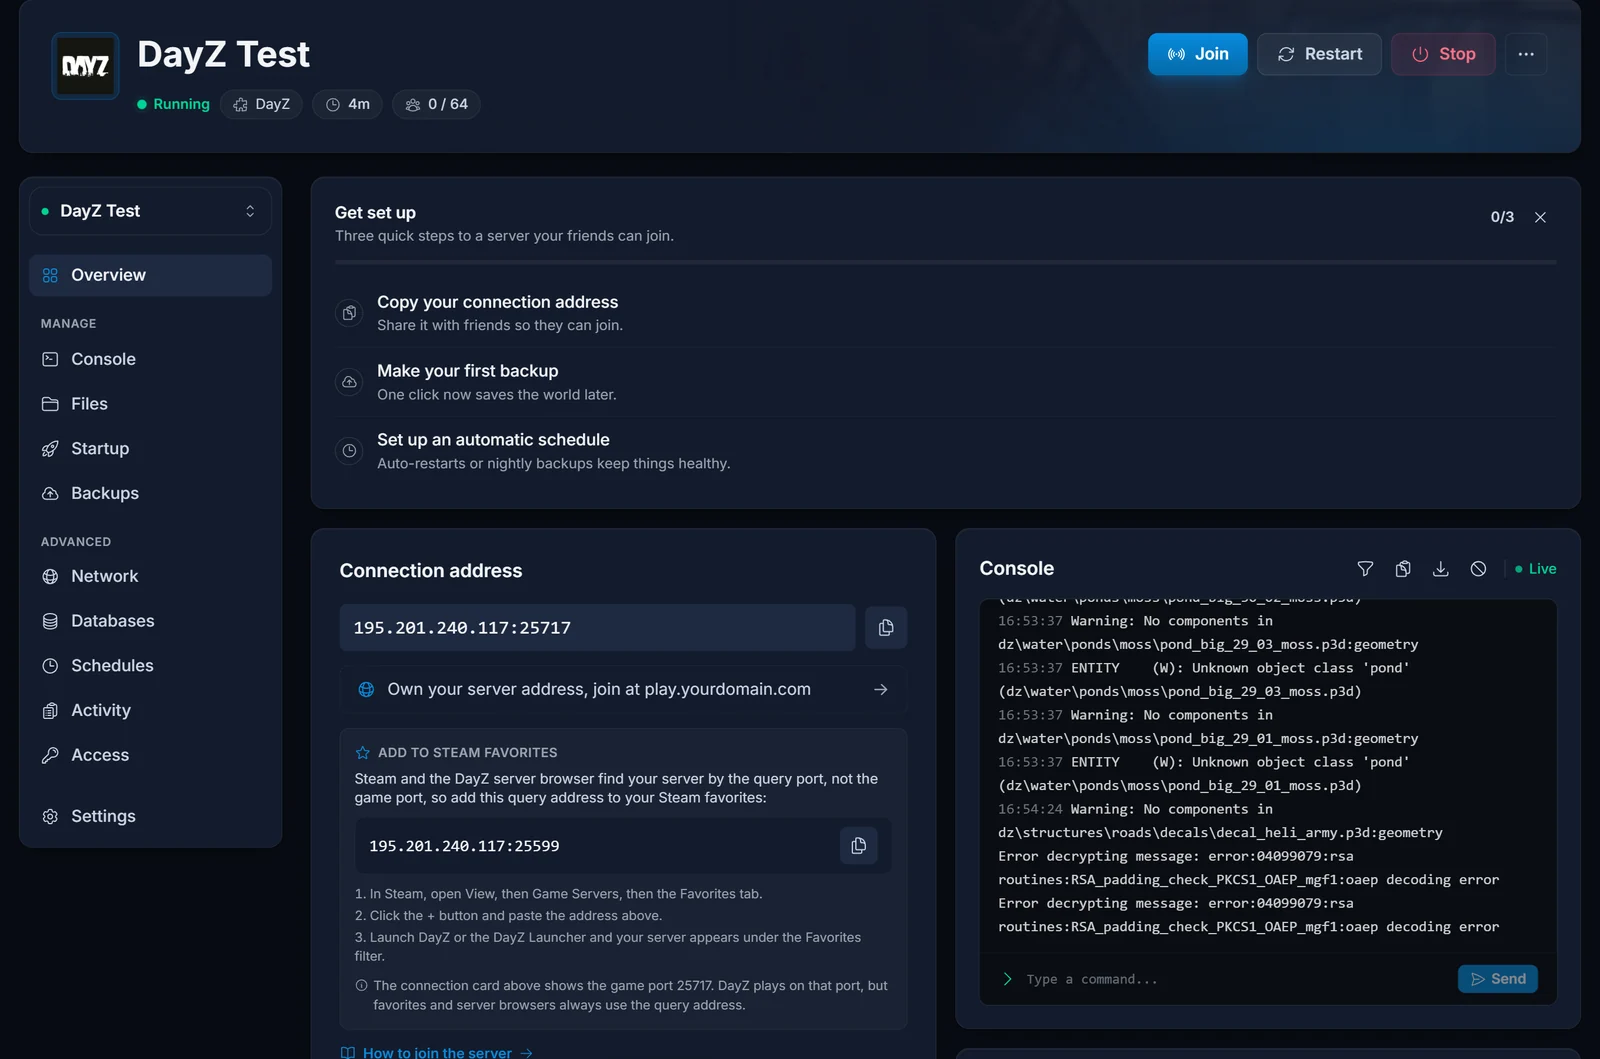
Task: Click the Network globe icon
Action: 50,576
